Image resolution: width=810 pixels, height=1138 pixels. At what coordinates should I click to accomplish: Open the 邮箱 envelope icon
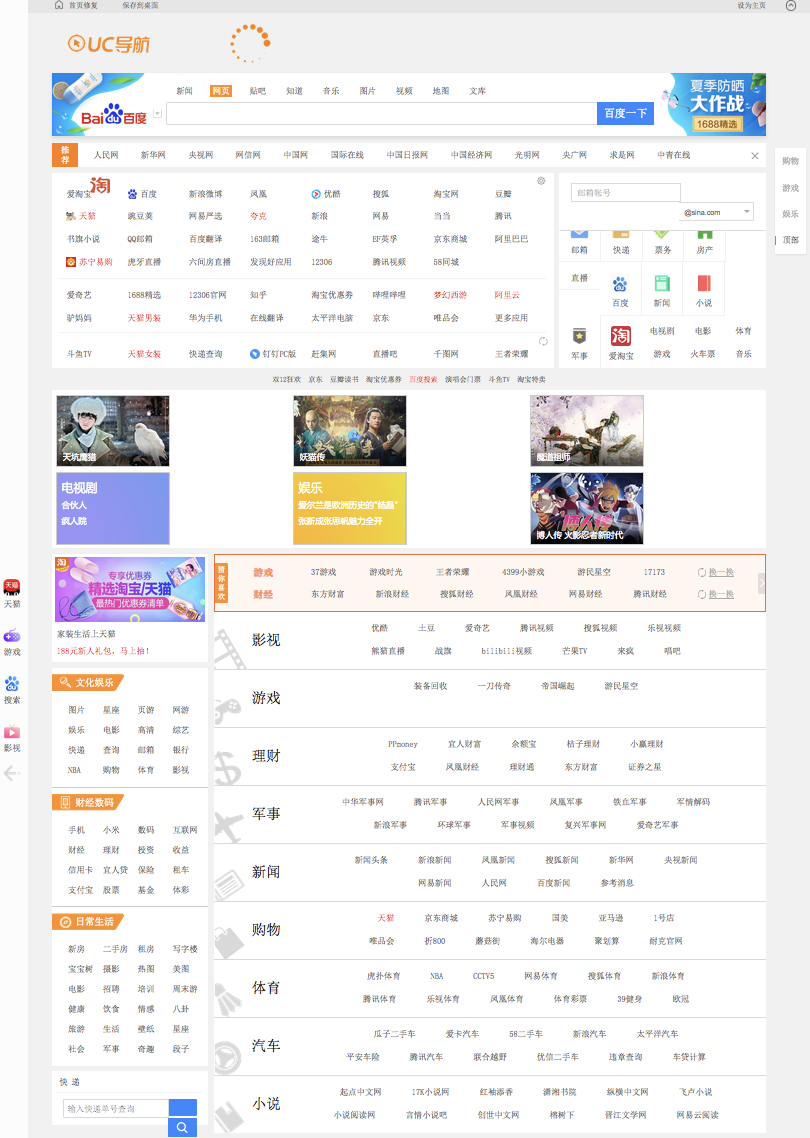pyautogui.click(x=579, y=234)
